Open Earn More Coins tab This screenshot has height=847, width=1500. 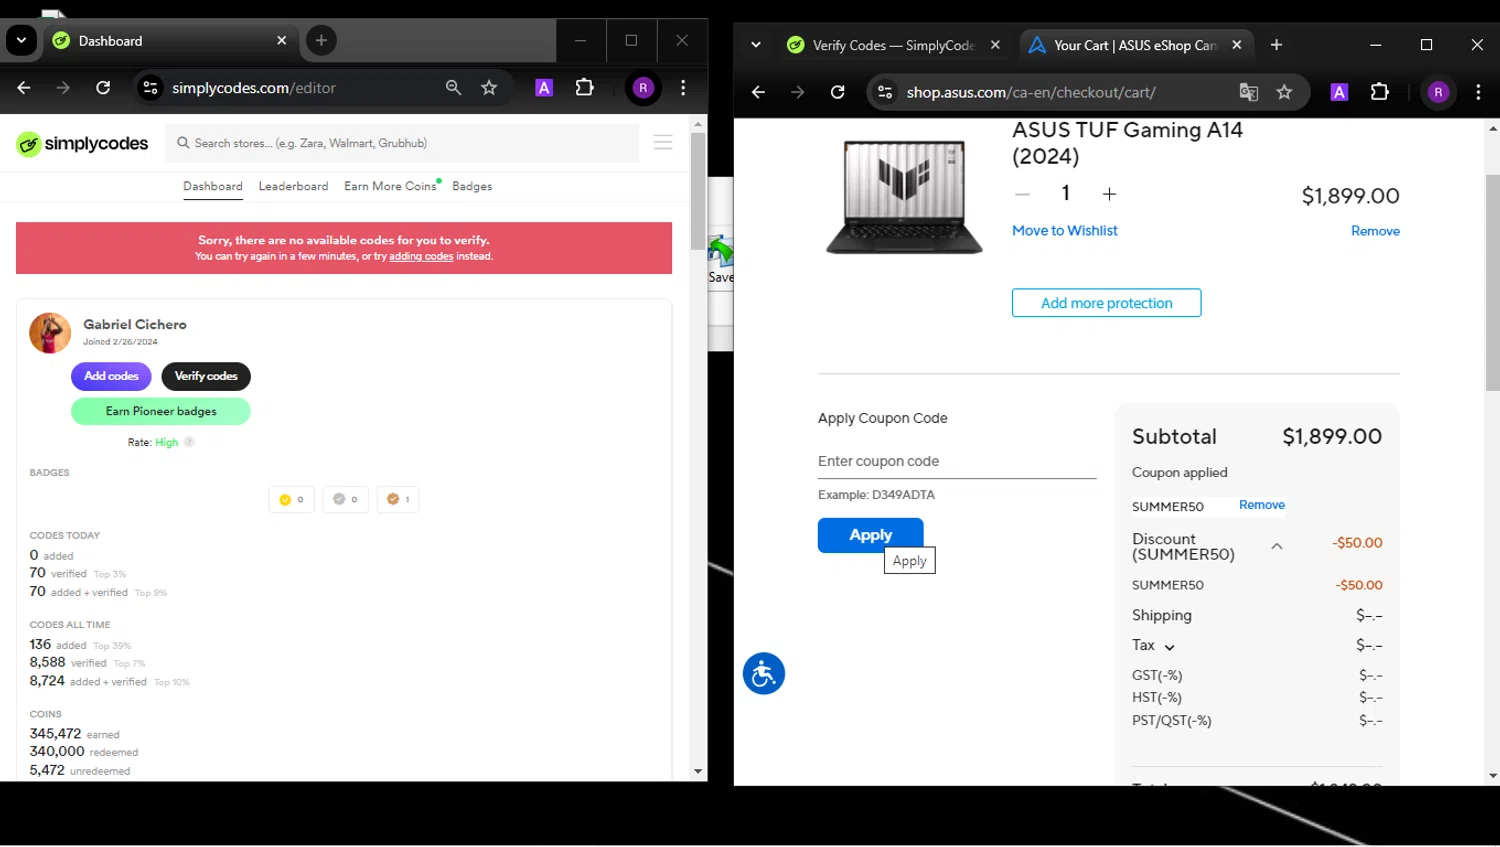coord(391,187)
